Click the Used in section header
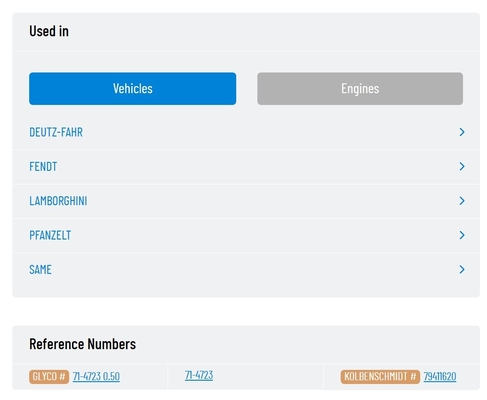Screen dimensions: 487x400 (x=49, y=31)
